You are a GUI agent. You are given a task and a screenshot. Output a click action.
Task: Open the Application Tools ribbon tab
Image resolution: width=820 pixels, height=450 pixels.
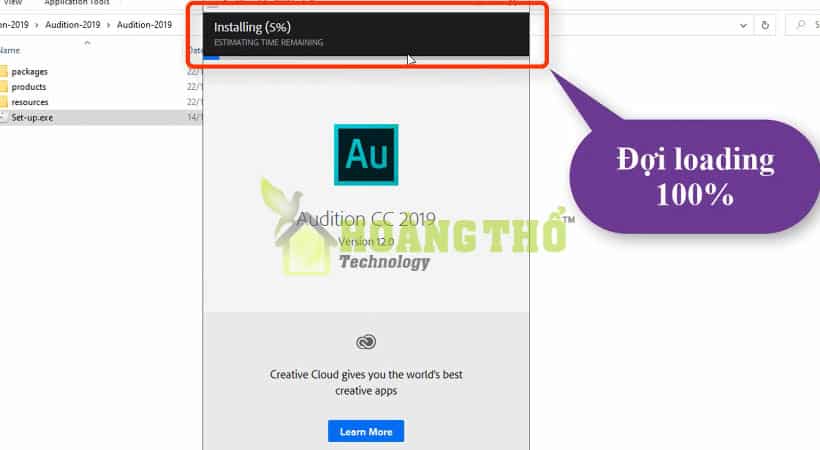[x=77, y=3]
